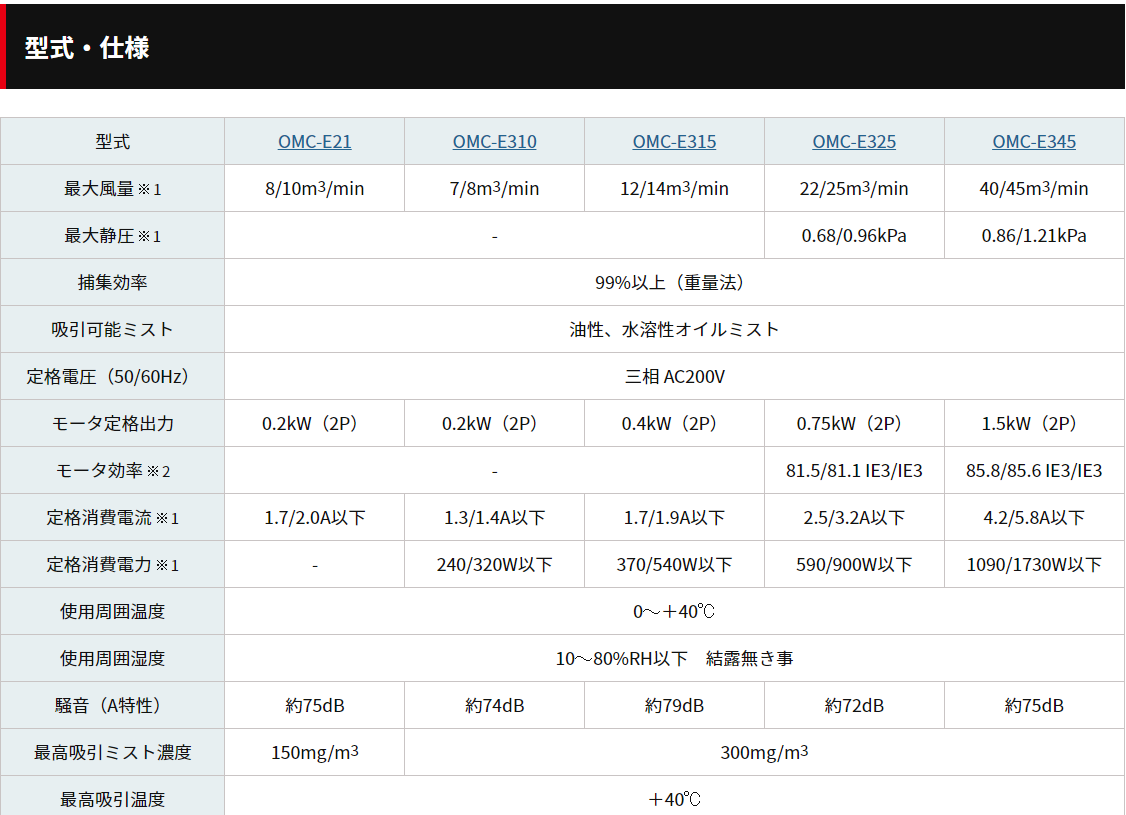This screenshot has width=1126, height=815.
Task: Select the 三相 AC200V voltage cell
Action: (x=674, y=377)
